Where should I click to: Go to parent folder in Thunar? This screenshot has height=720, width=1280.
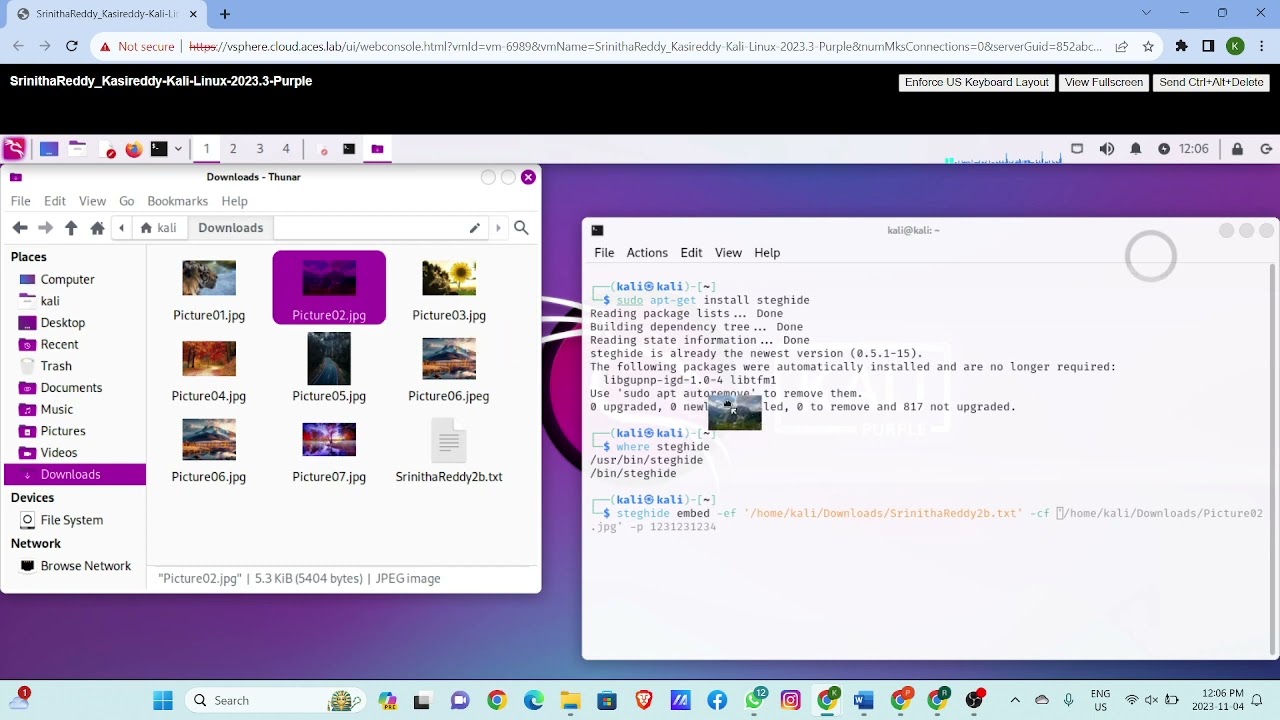pos(71,228)
